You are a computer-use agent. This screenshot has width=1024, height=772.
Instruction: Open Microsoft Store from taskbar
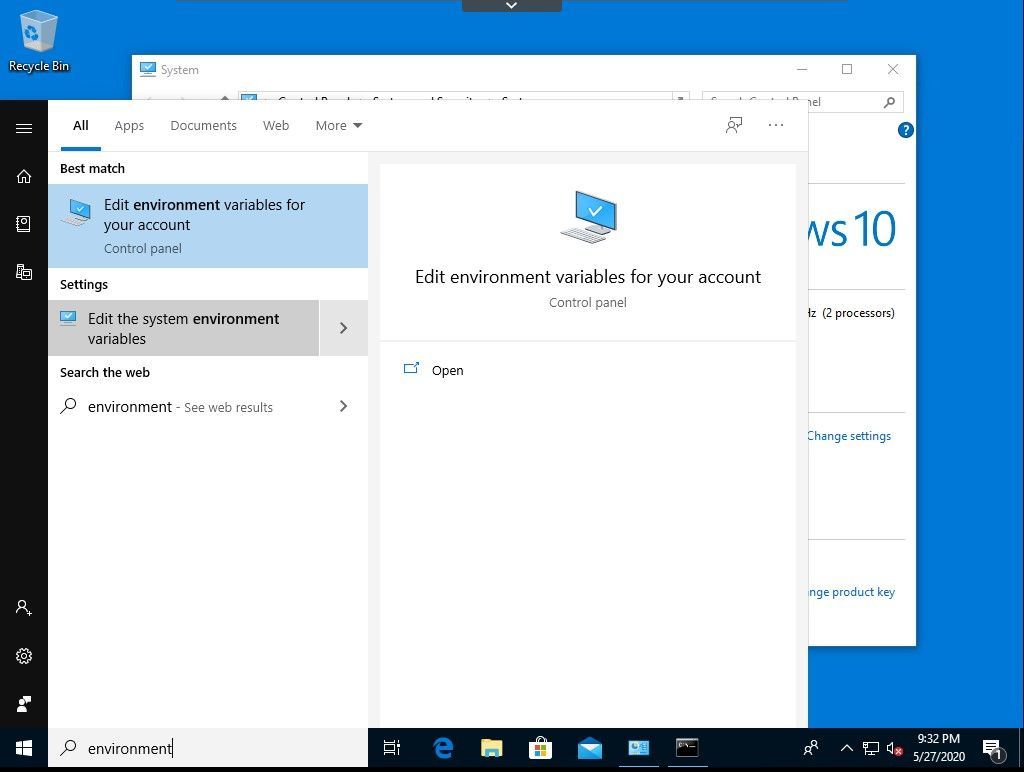(540, 748)
